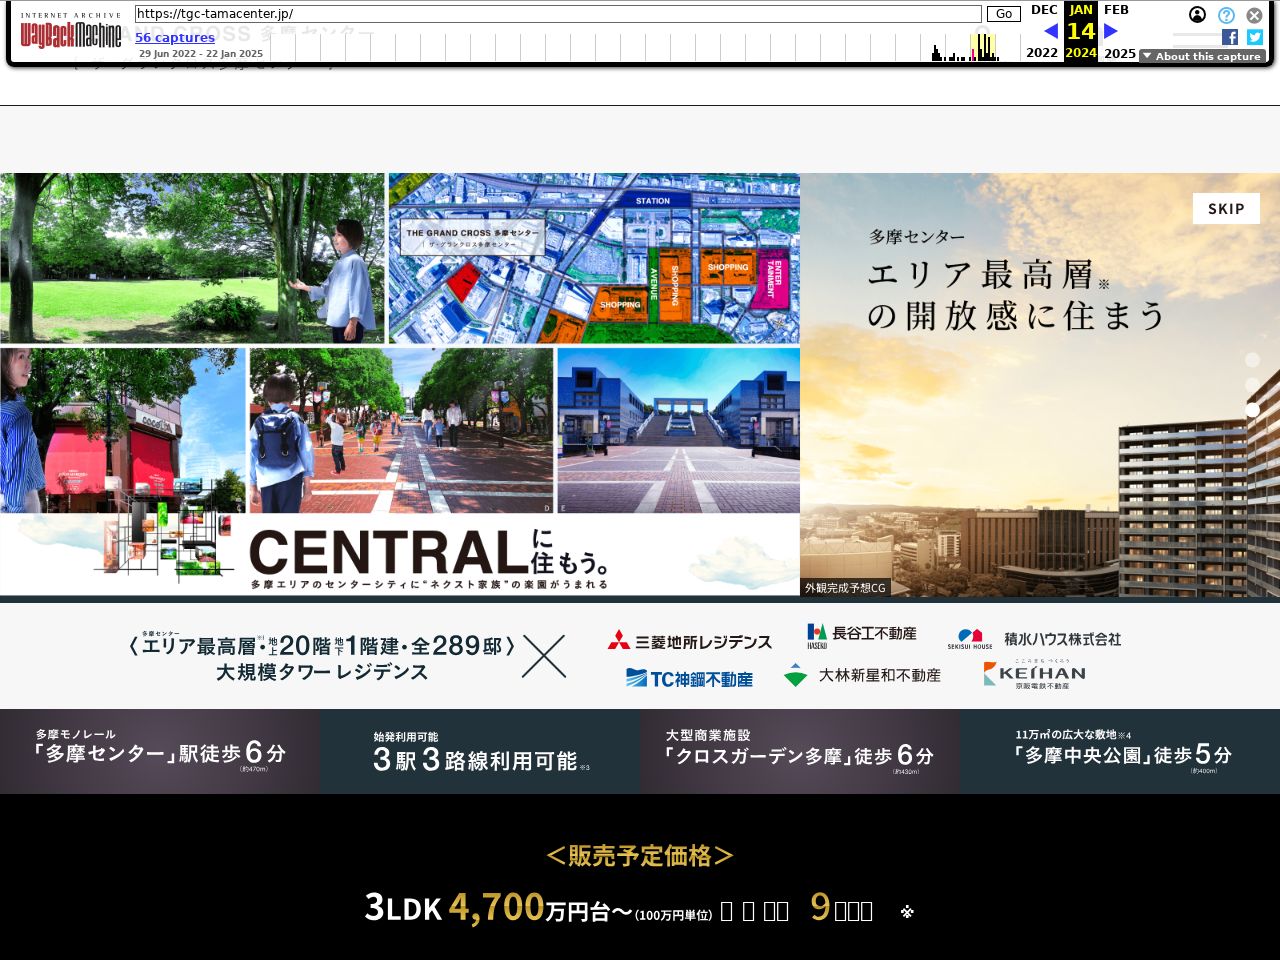Screen dimensions: 1280x960
Task: Select 多摩センター駅徒歩6分 banner
Action: pos(160,751)
